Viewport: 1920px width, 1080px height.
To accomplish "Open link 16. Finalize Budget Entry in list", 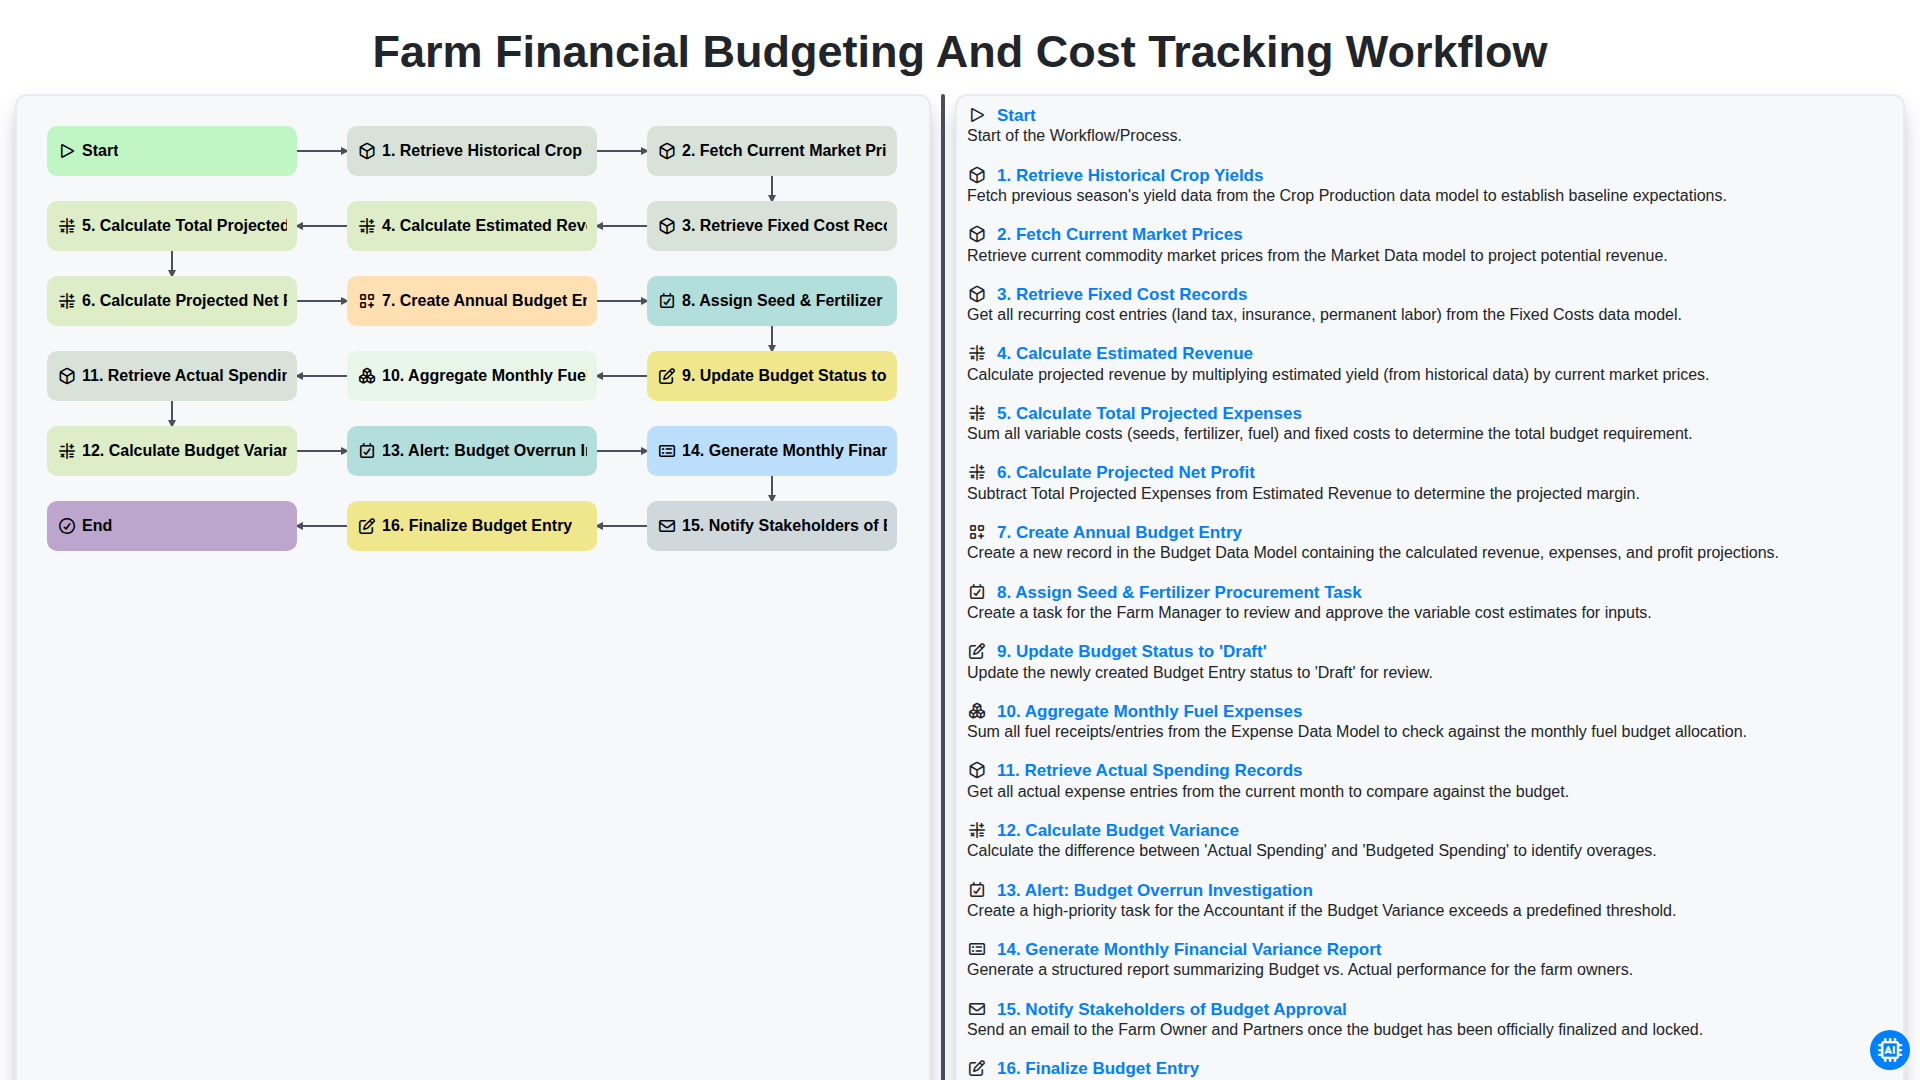I will (x=1097, y=1068).
